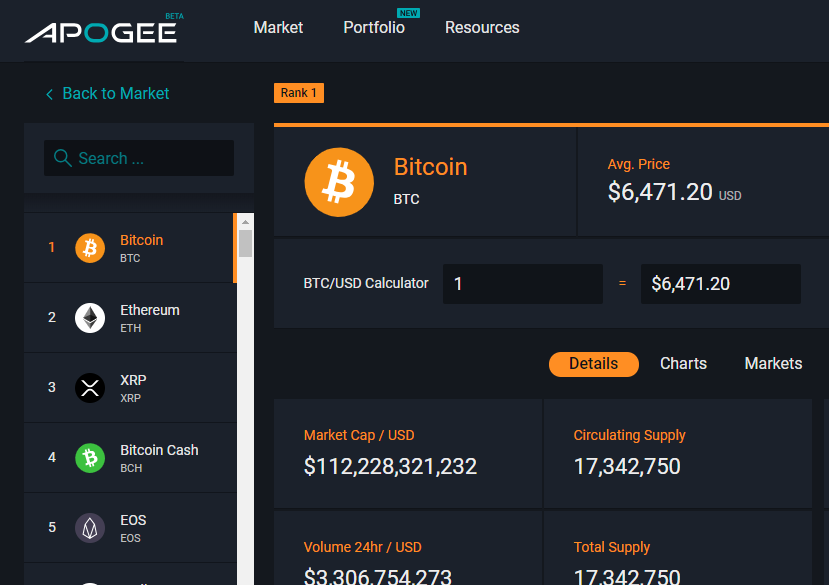Click the USD result calculator field
Screen dimensions: 829x585
click(x=721, y=284)
